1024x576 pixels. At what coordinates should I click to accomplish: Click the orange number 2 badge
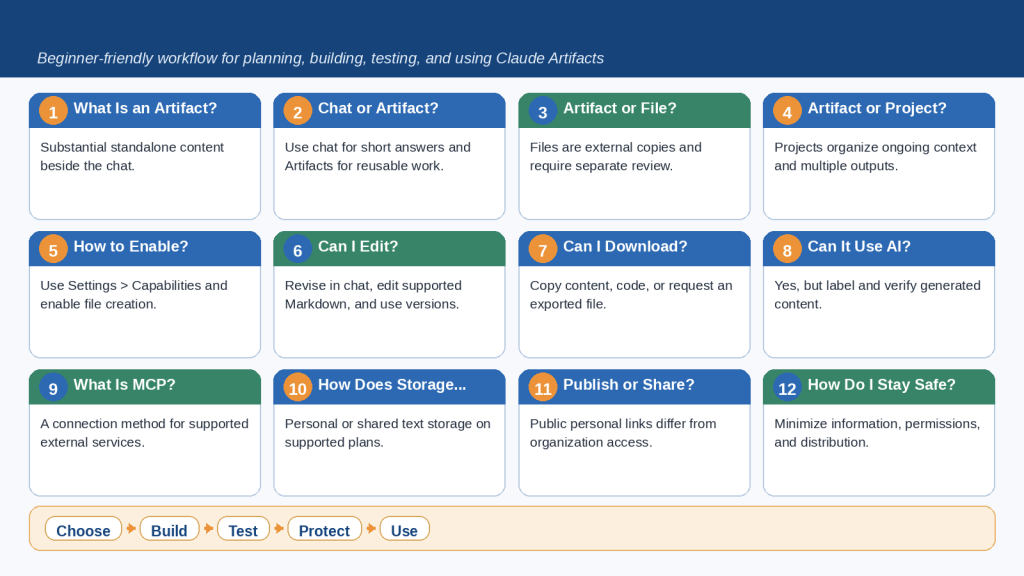(298, 112)
